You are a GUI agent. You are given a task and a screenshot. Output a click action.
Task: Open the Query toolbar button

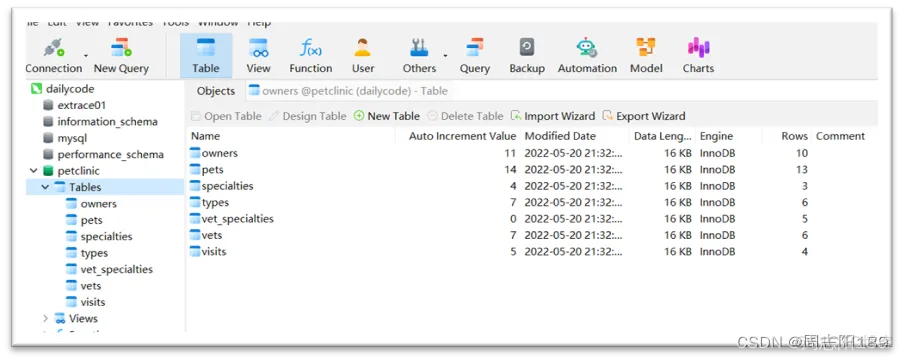pyautogui.click(x=475, y=56)
